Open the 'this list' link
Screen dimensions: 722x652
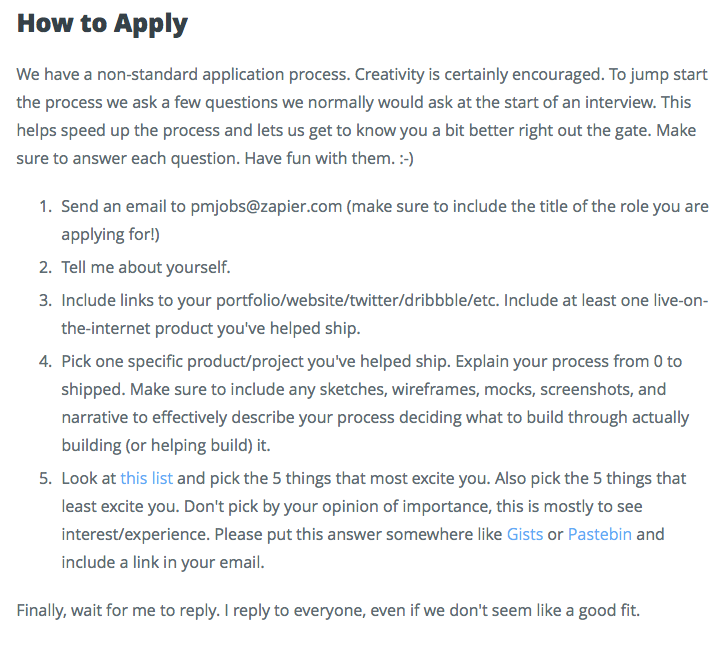[146, 478]
